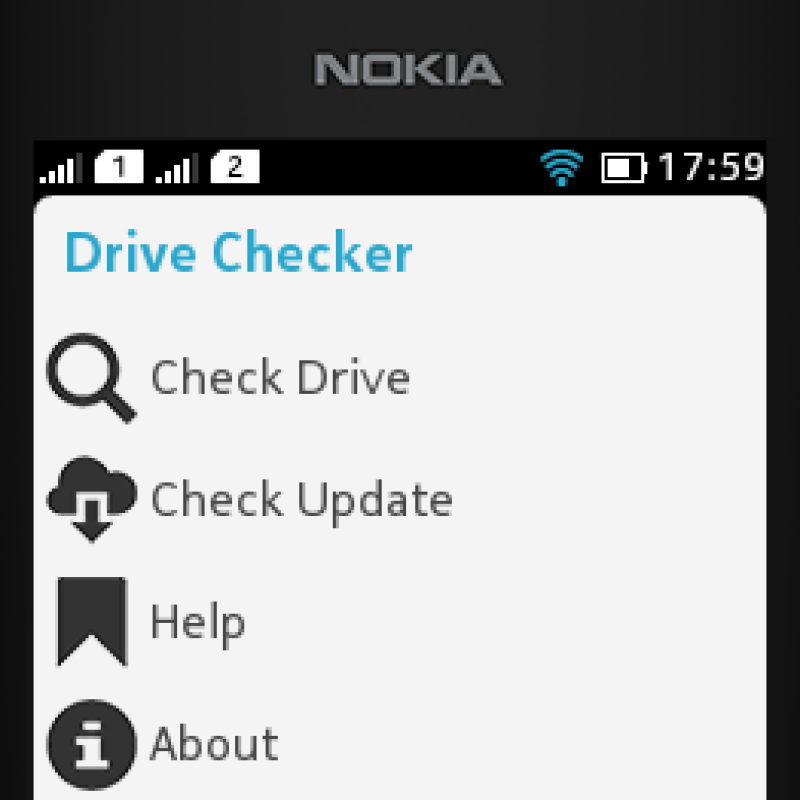This screenshot has width=800, height=800.
Task: Click the bookmark Help icon
Action: [x=92, y=622]
